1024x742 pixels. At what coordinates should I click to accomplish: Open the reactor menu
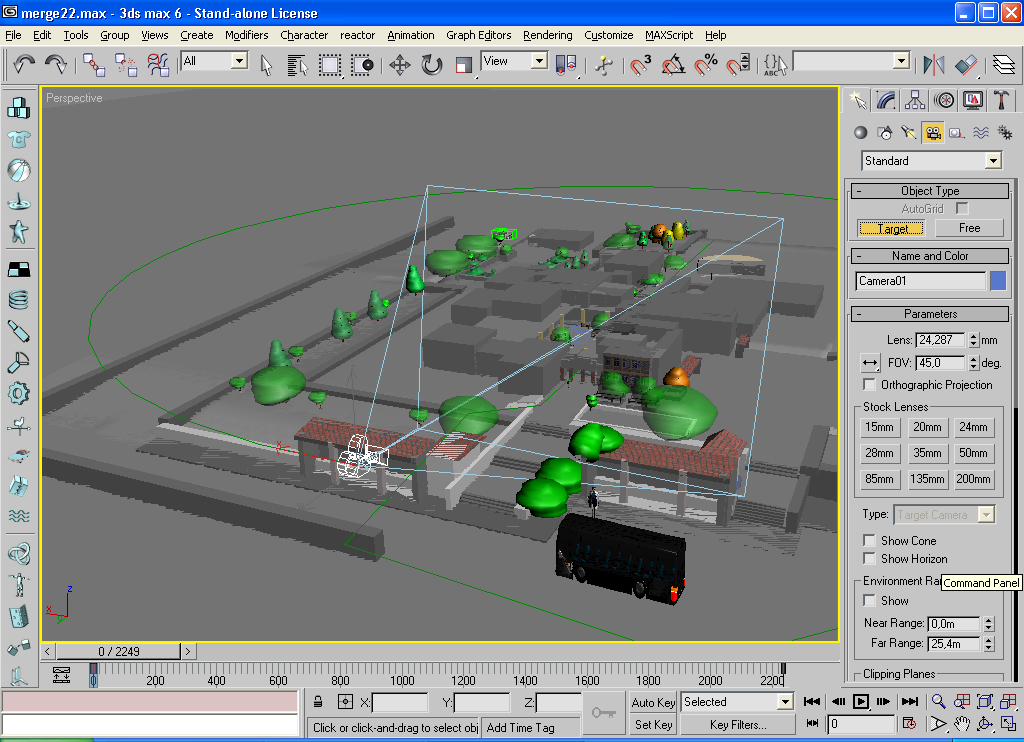pos(357,35)
